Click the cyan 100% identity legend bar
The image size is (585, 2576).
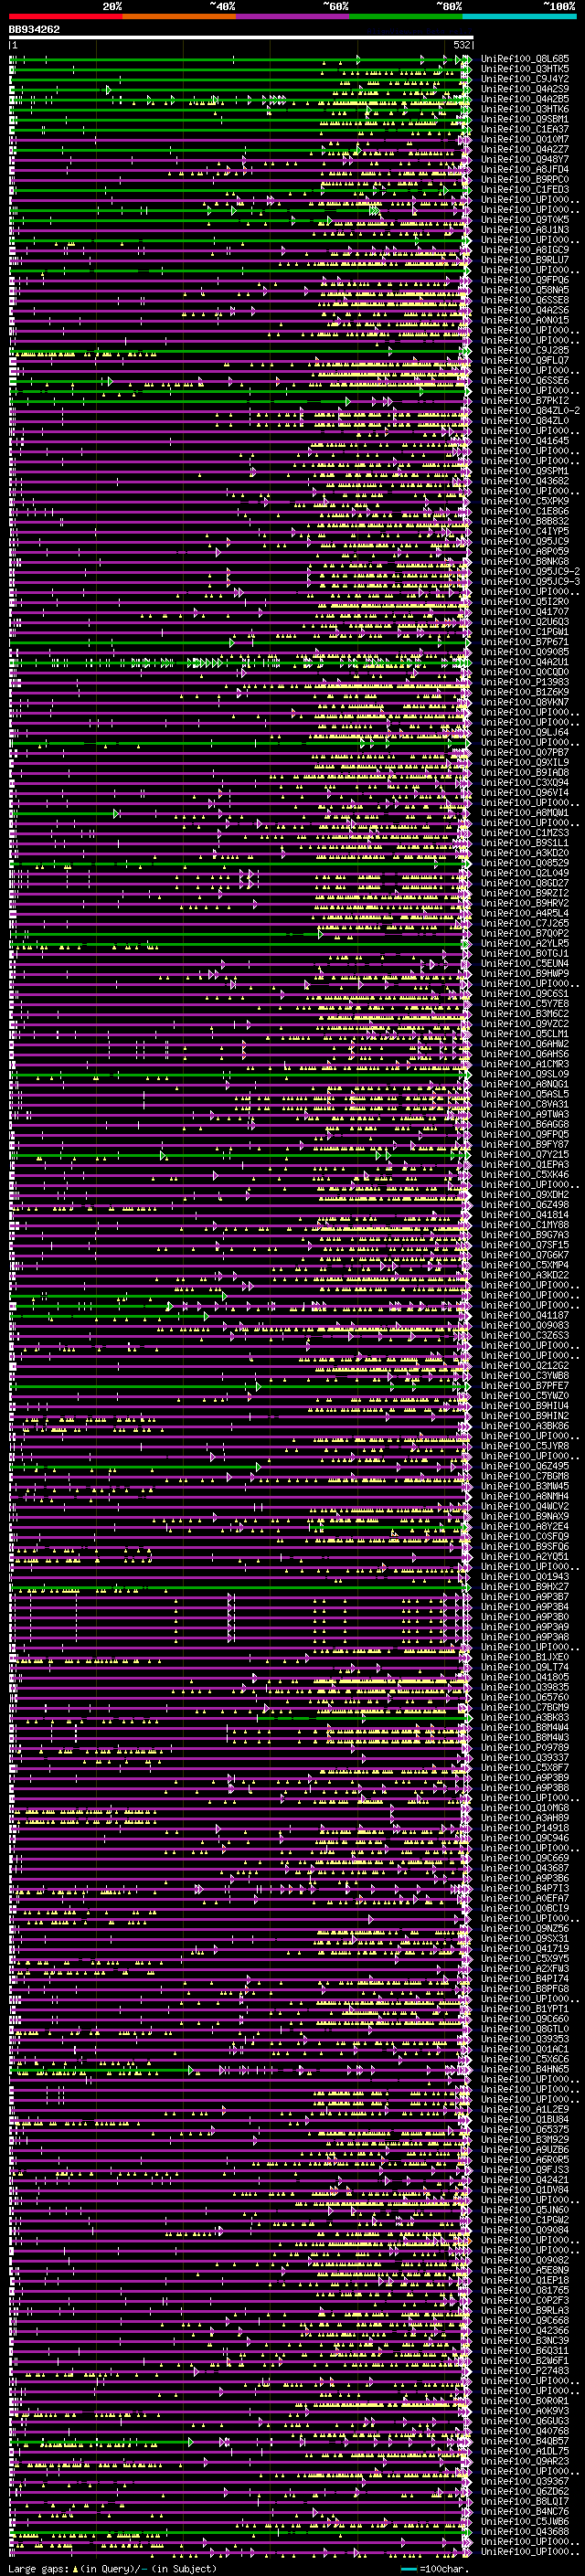tap(520, 16)
